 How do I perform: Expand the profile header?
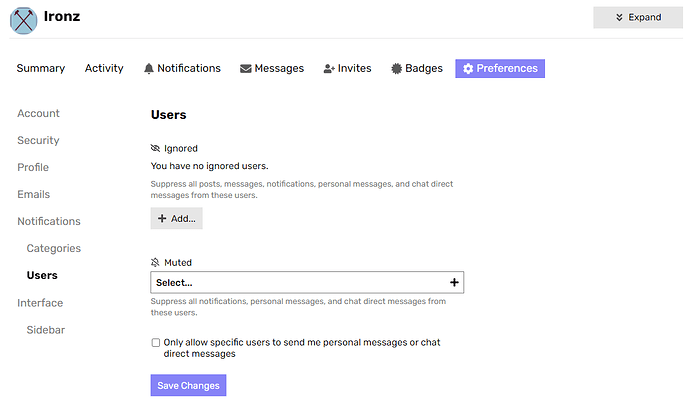click(638, 17)
